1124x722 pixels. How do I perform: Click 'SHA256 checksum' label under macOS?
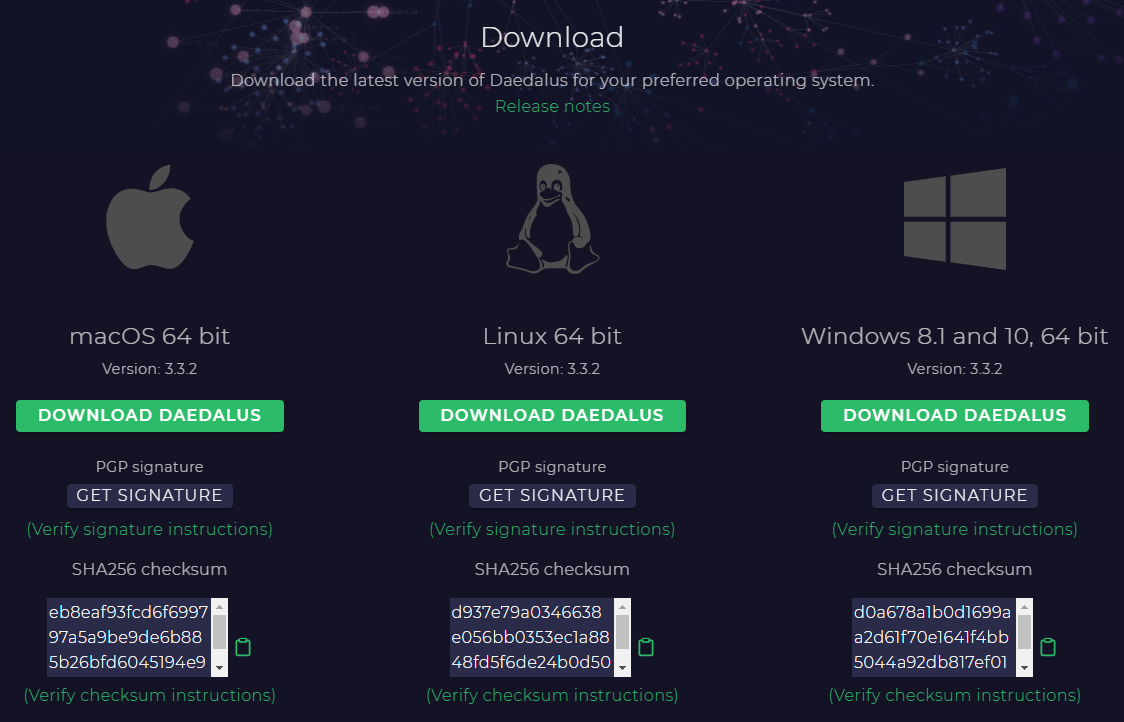[150, 569]
